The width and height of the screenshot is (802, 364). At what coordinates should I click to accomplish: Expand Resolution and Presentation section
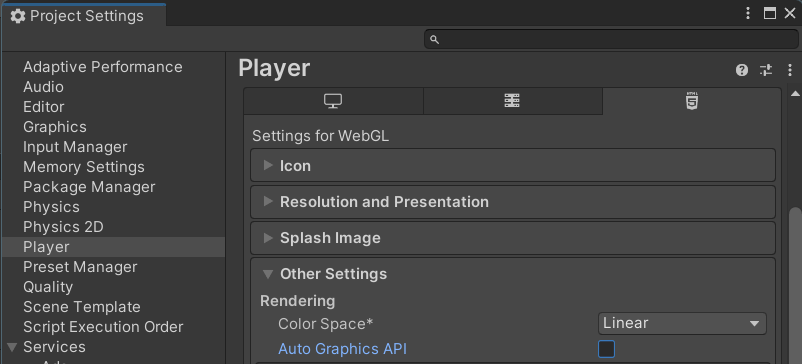point(513,202)
